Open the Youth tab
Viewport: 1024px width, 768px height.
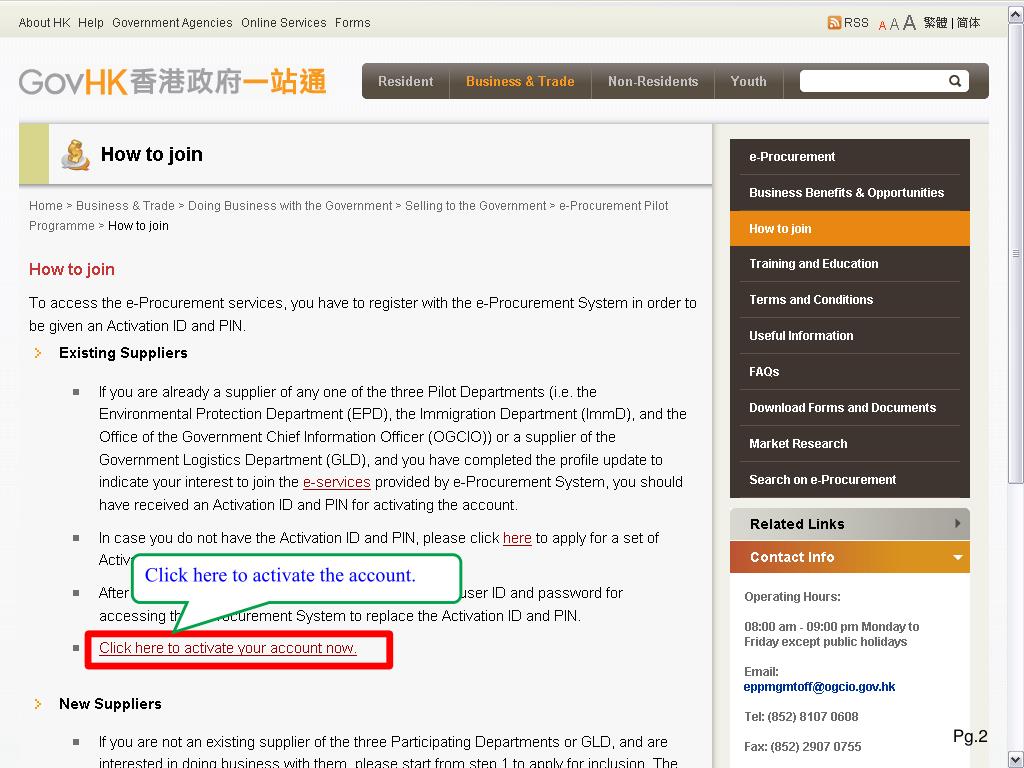pyautogui.click(x=748, y=81)
